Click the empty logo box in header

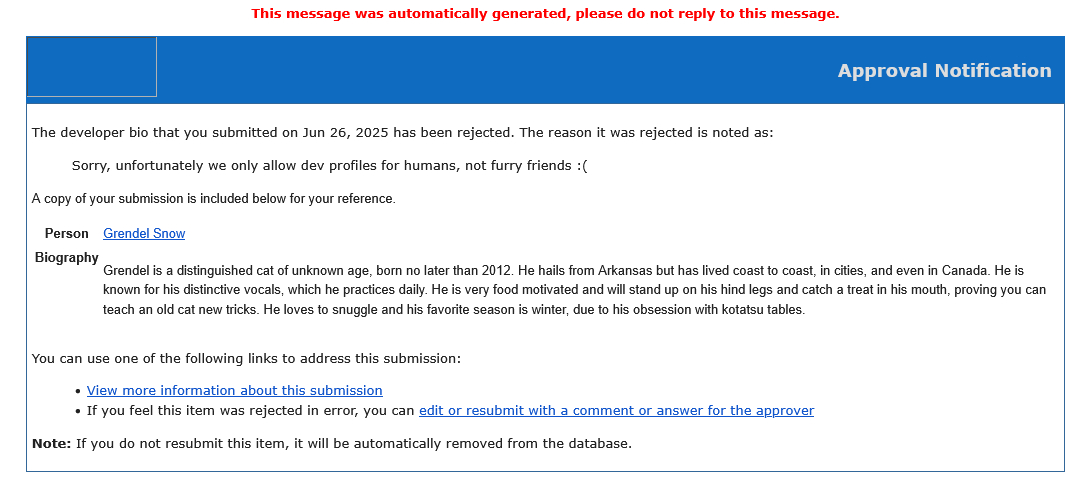point(92,67)
